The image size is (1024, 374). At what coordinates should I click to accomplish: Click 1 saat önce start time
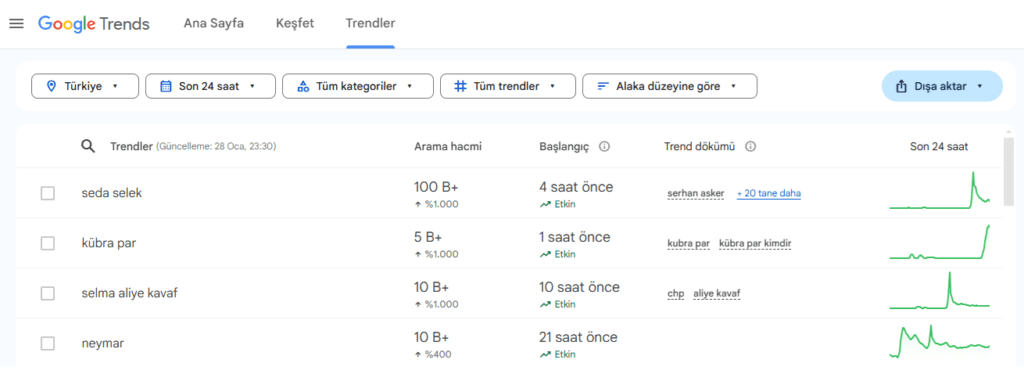(575, 237)
